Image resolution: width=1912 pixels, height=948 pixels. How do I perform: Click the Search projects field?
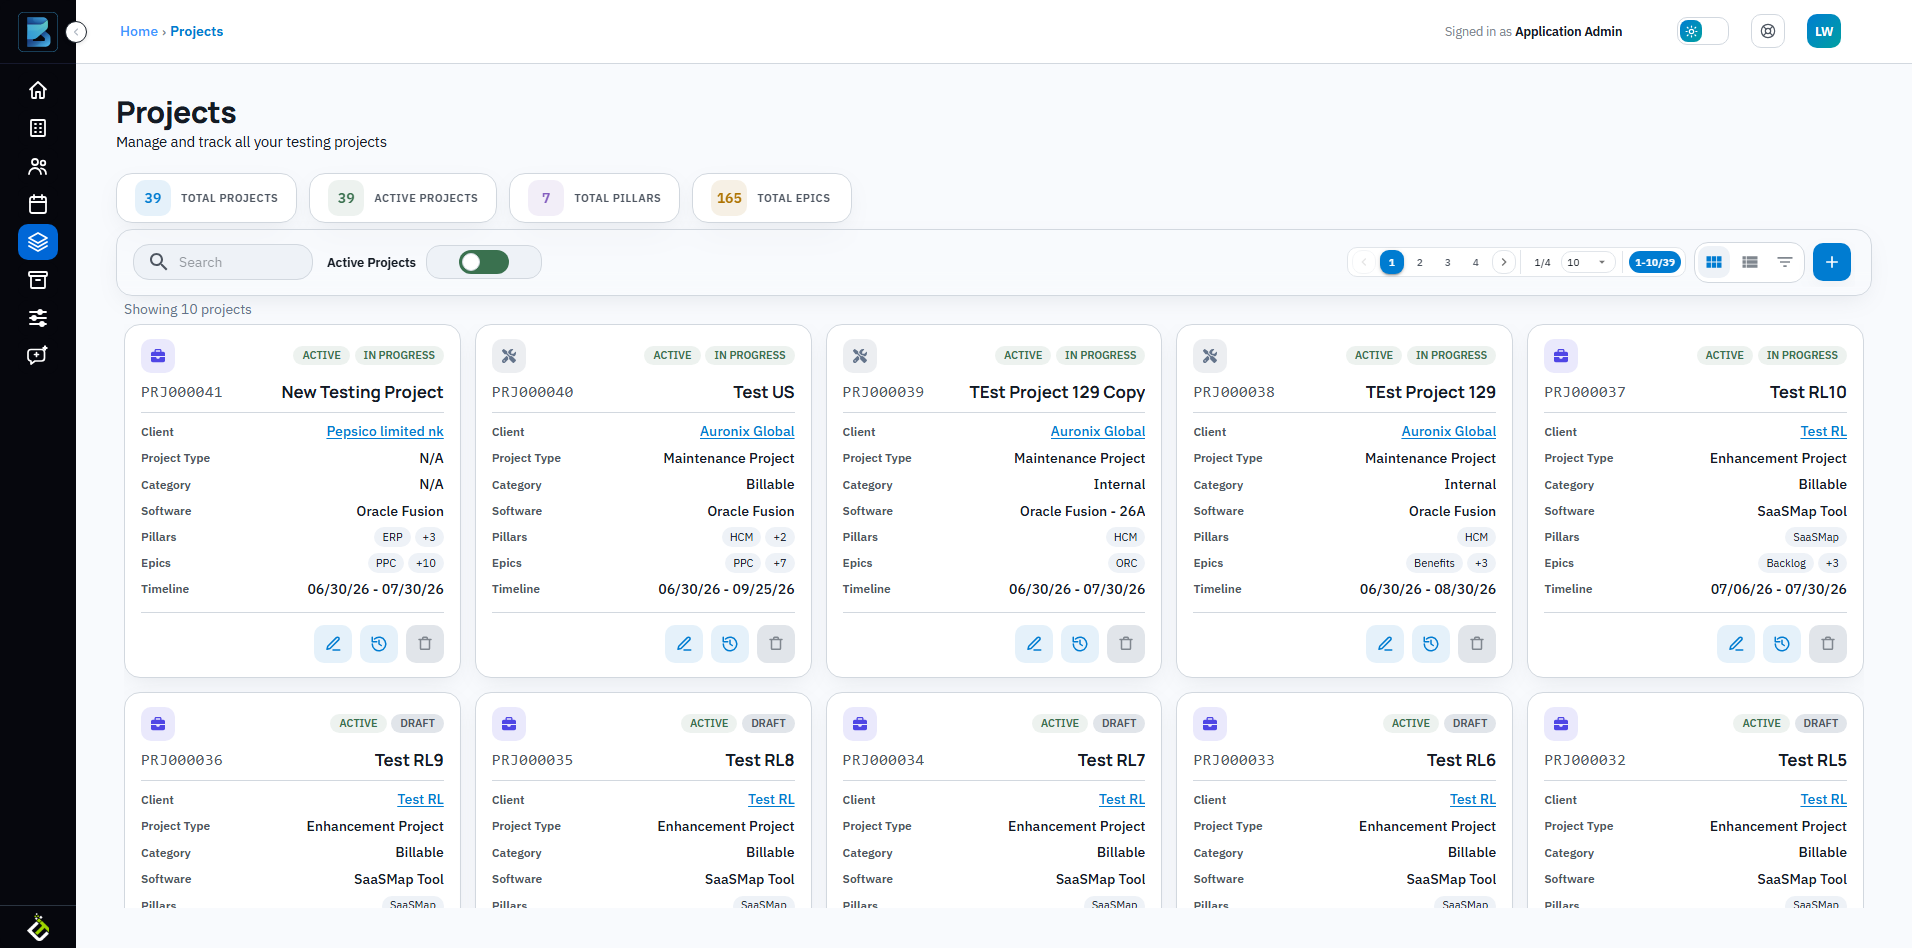pyautogui.click(x=223, y=262)
